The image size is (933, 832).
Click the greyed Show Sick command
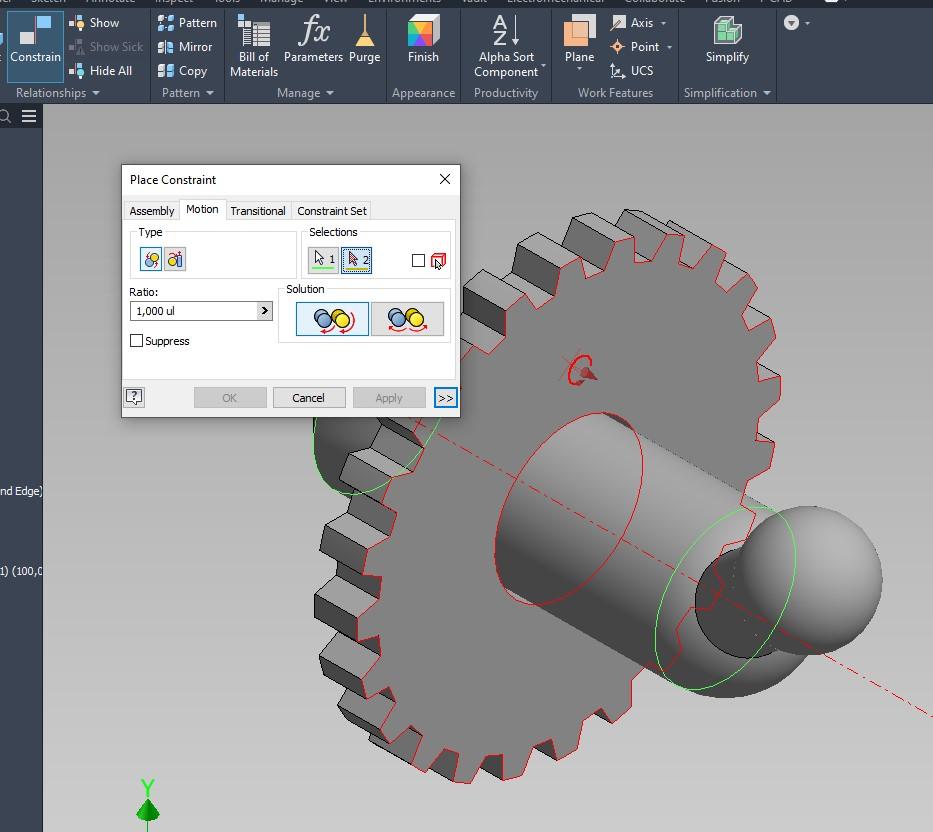106,46
